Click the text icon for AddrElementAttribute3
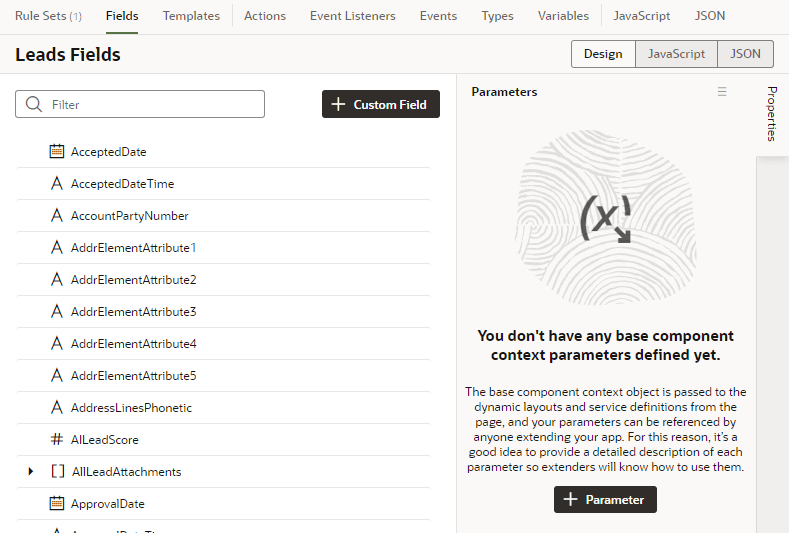This screenshot has height=533, width=789. (x=57, y=312)
